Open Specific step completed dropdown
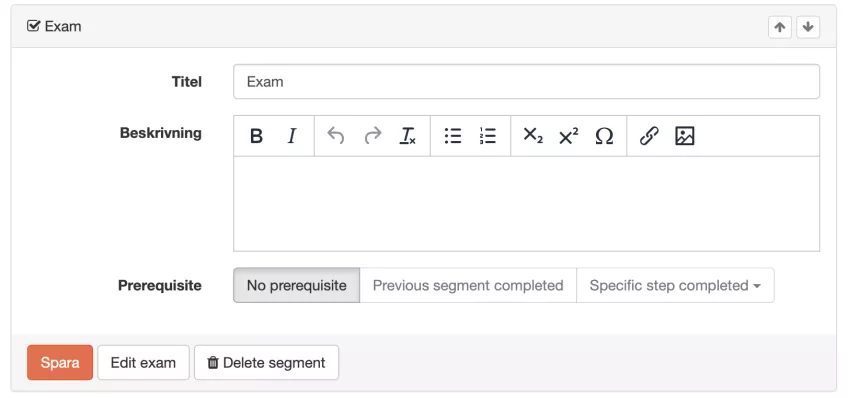The image size is (848, 398). (x=675, y=285)
